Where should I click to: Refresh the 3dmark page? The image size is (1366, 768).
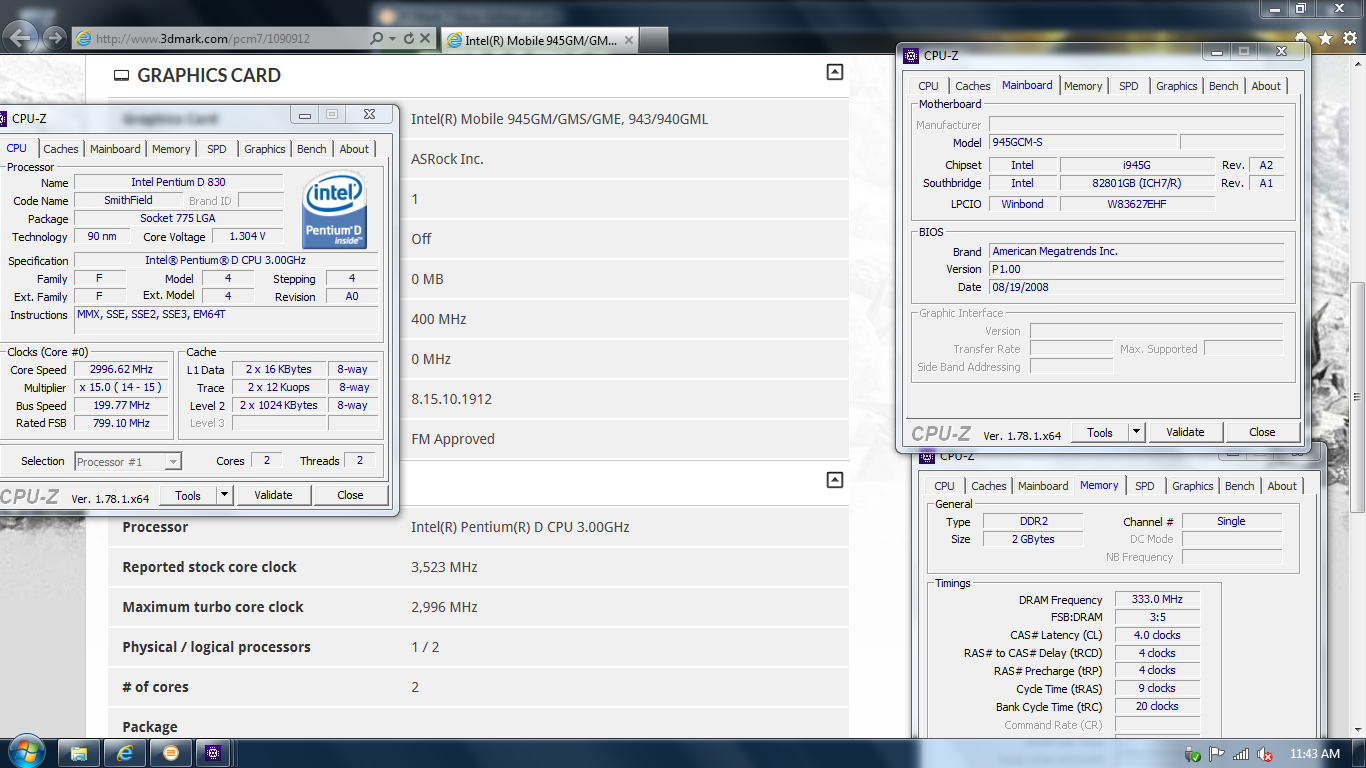click(x=408, y=39)
